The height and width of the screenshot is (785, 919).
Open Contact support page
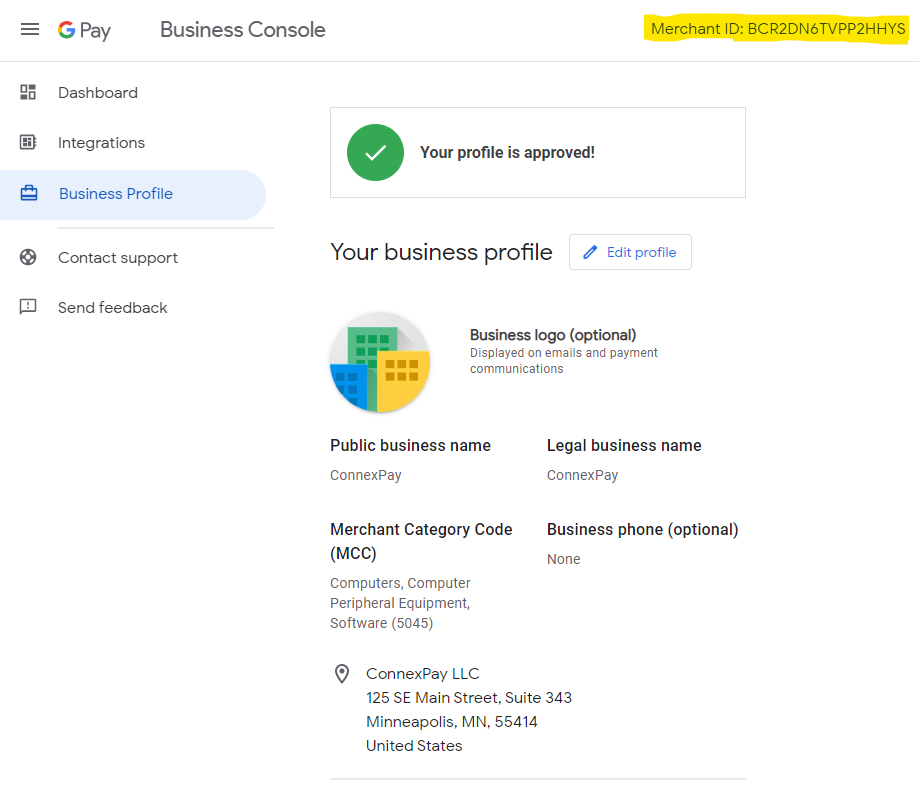[x=118, y=258]
